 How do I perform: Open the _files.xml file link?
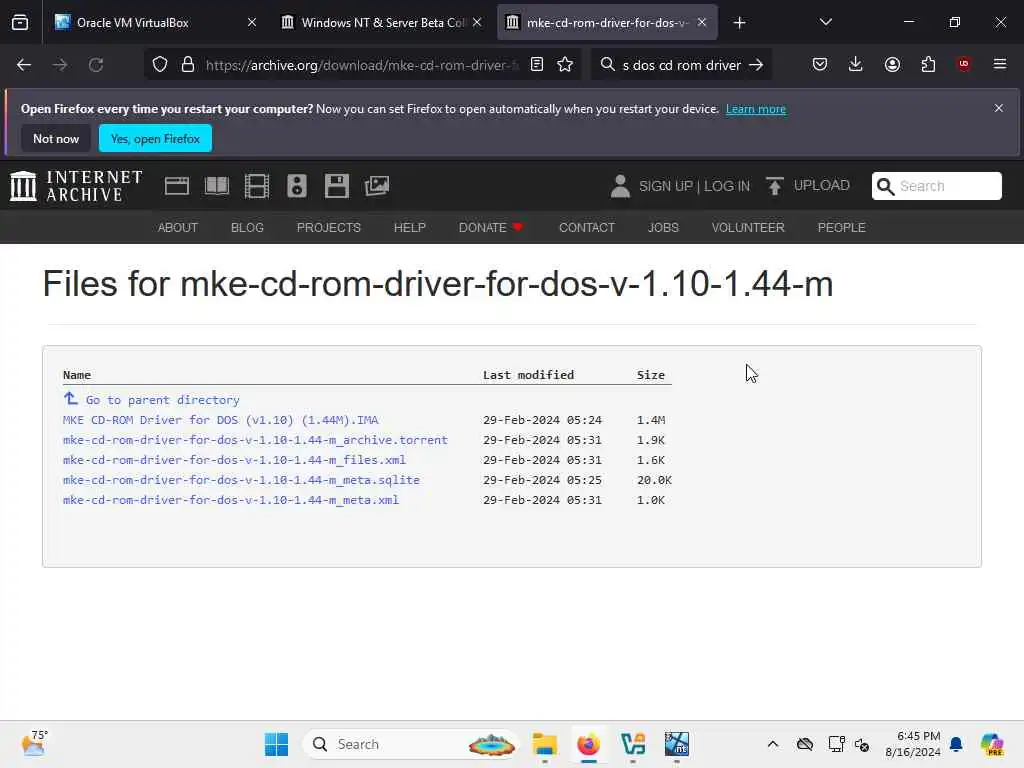[x=234, y=460]
